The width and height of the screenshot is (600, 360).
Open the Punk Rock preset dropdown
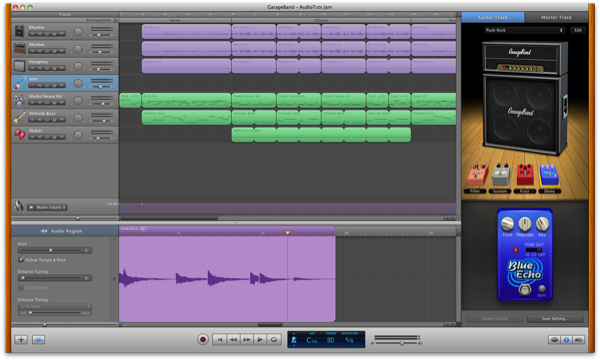525,30
